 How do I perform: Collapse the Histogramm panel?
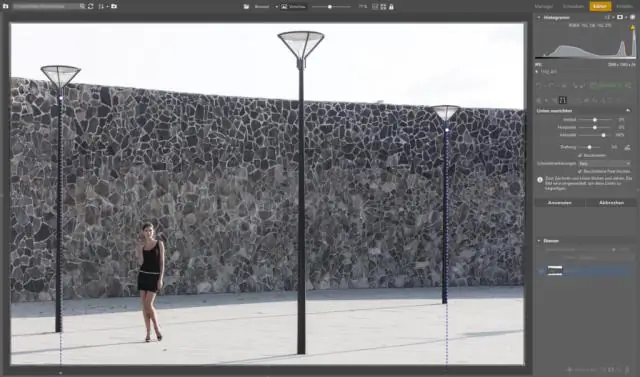539,18
